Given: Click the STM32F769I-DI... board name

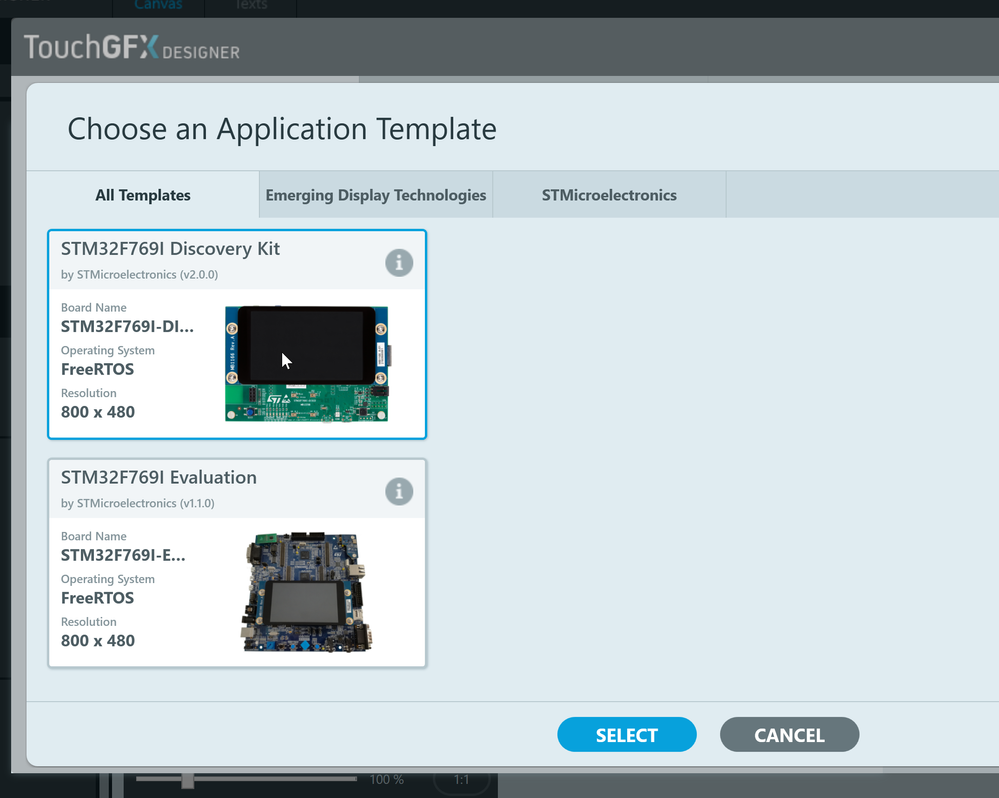Looking at the screenshot, I should (127, 327).
